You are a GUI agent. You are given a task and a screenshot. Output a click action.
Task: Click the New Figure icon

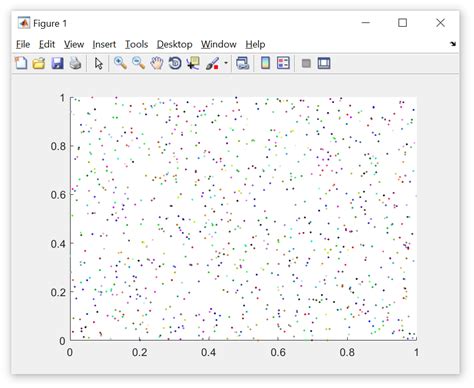(21, 63)
